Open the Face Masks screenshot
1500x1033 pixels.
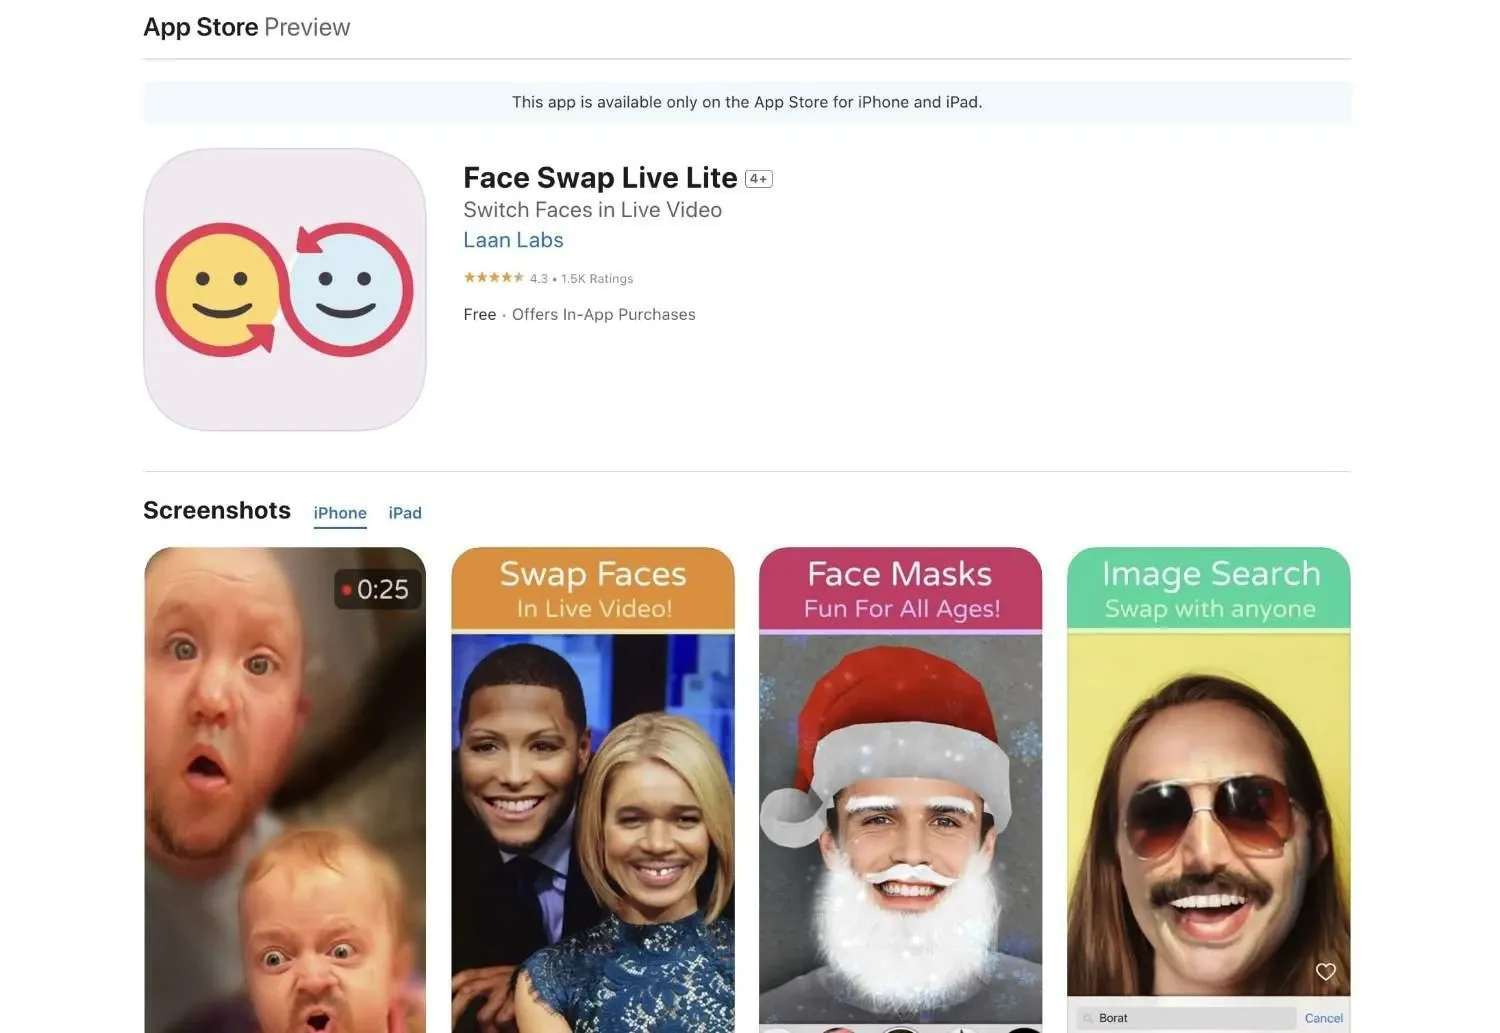pos(900,790)
